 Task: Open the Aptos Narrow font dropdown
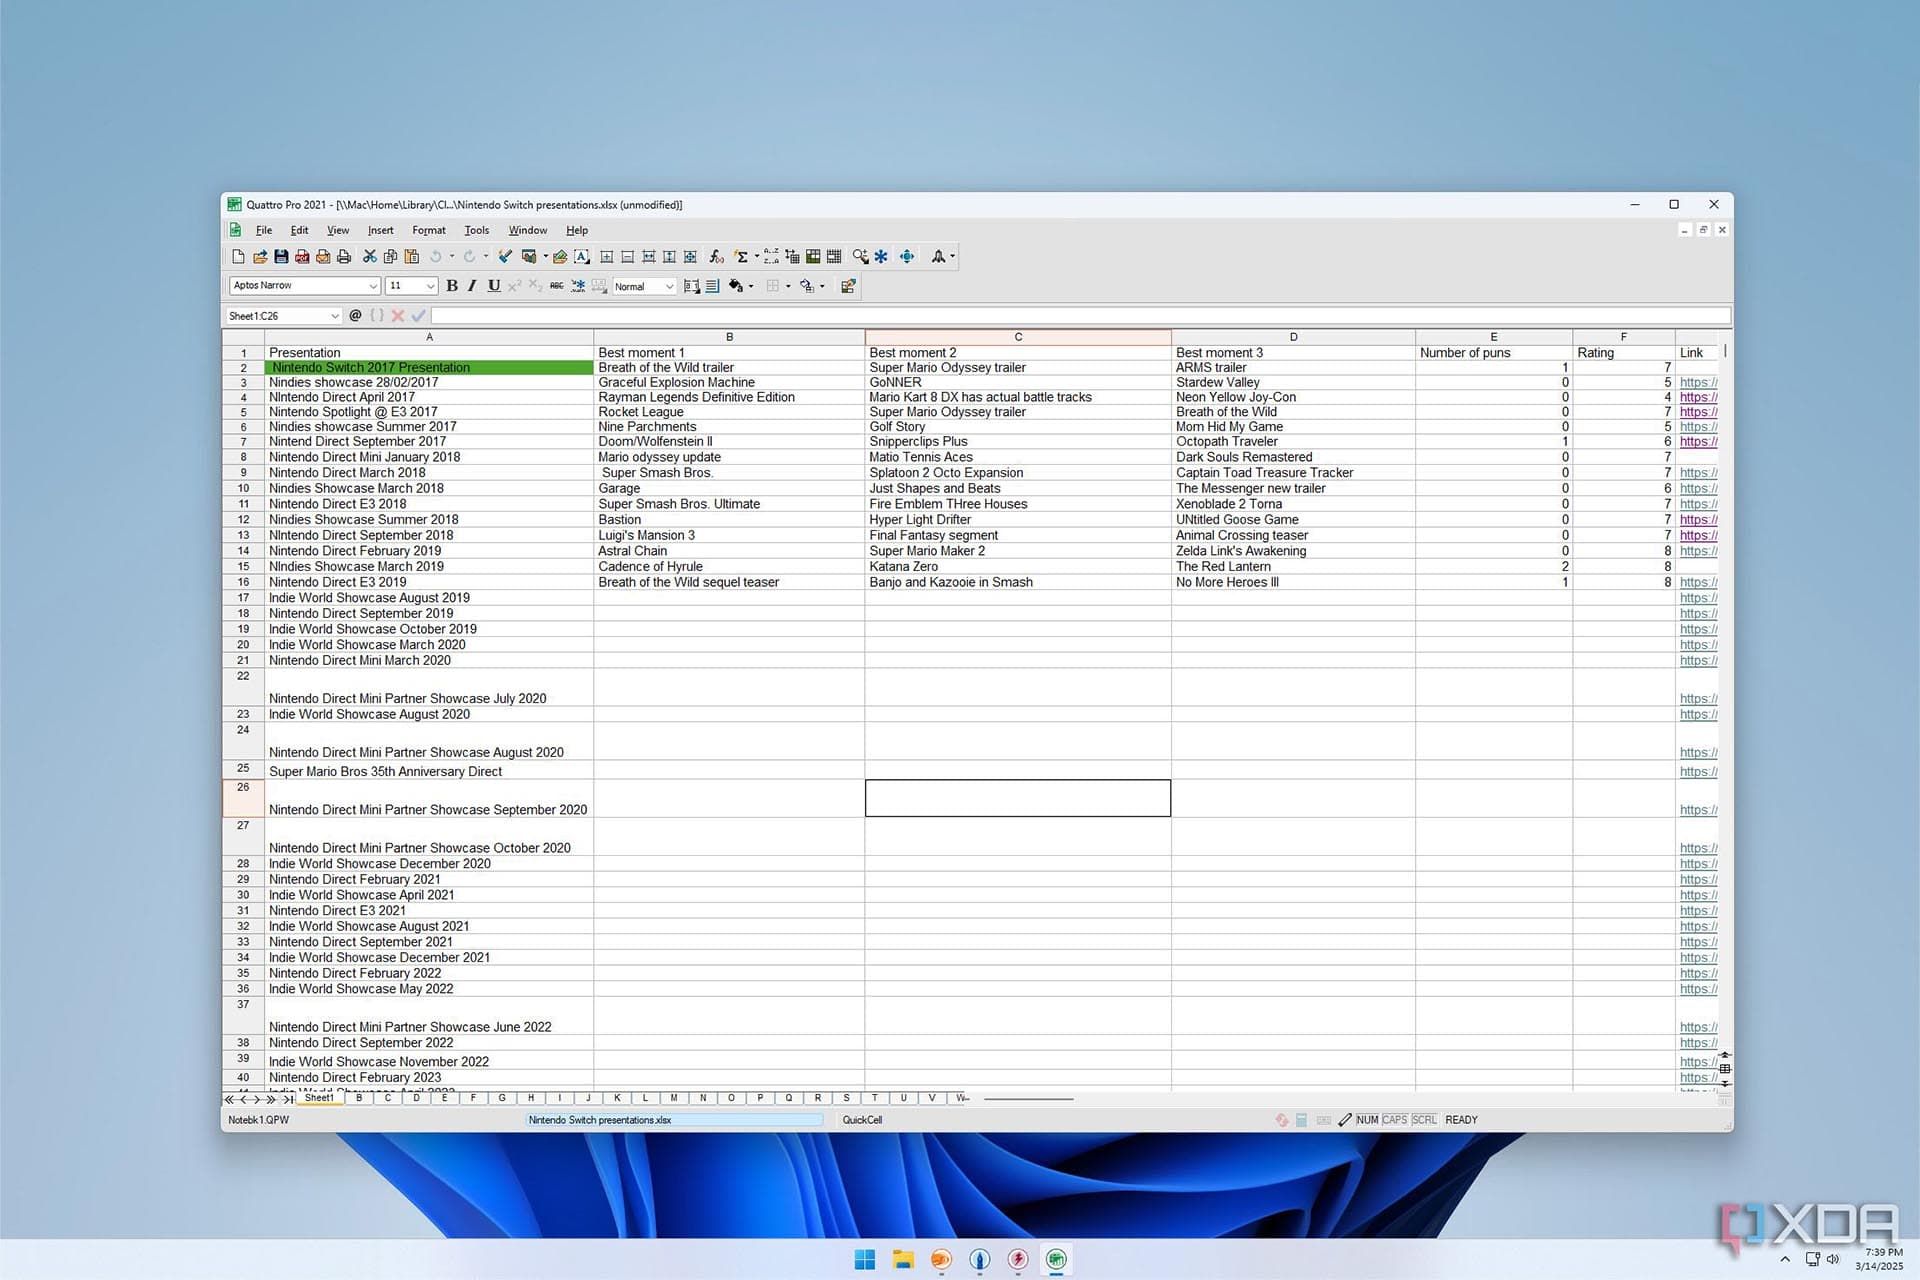pyautogui.click(x=373, y=286)
